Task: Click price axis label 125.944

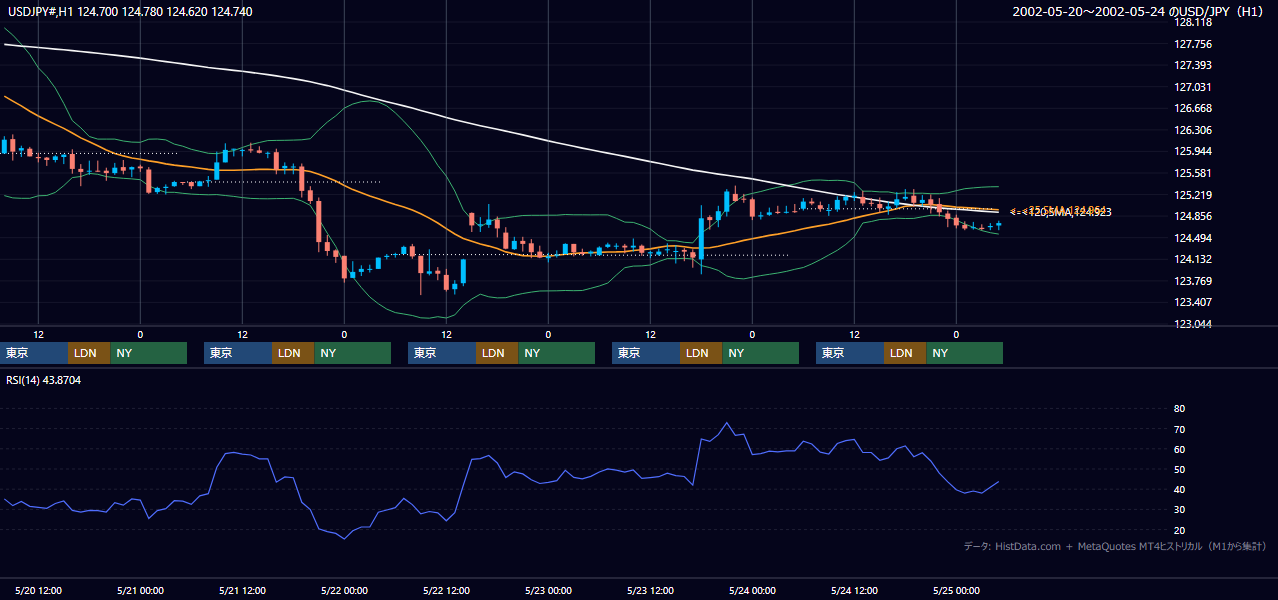Action: click(1193, 151)
